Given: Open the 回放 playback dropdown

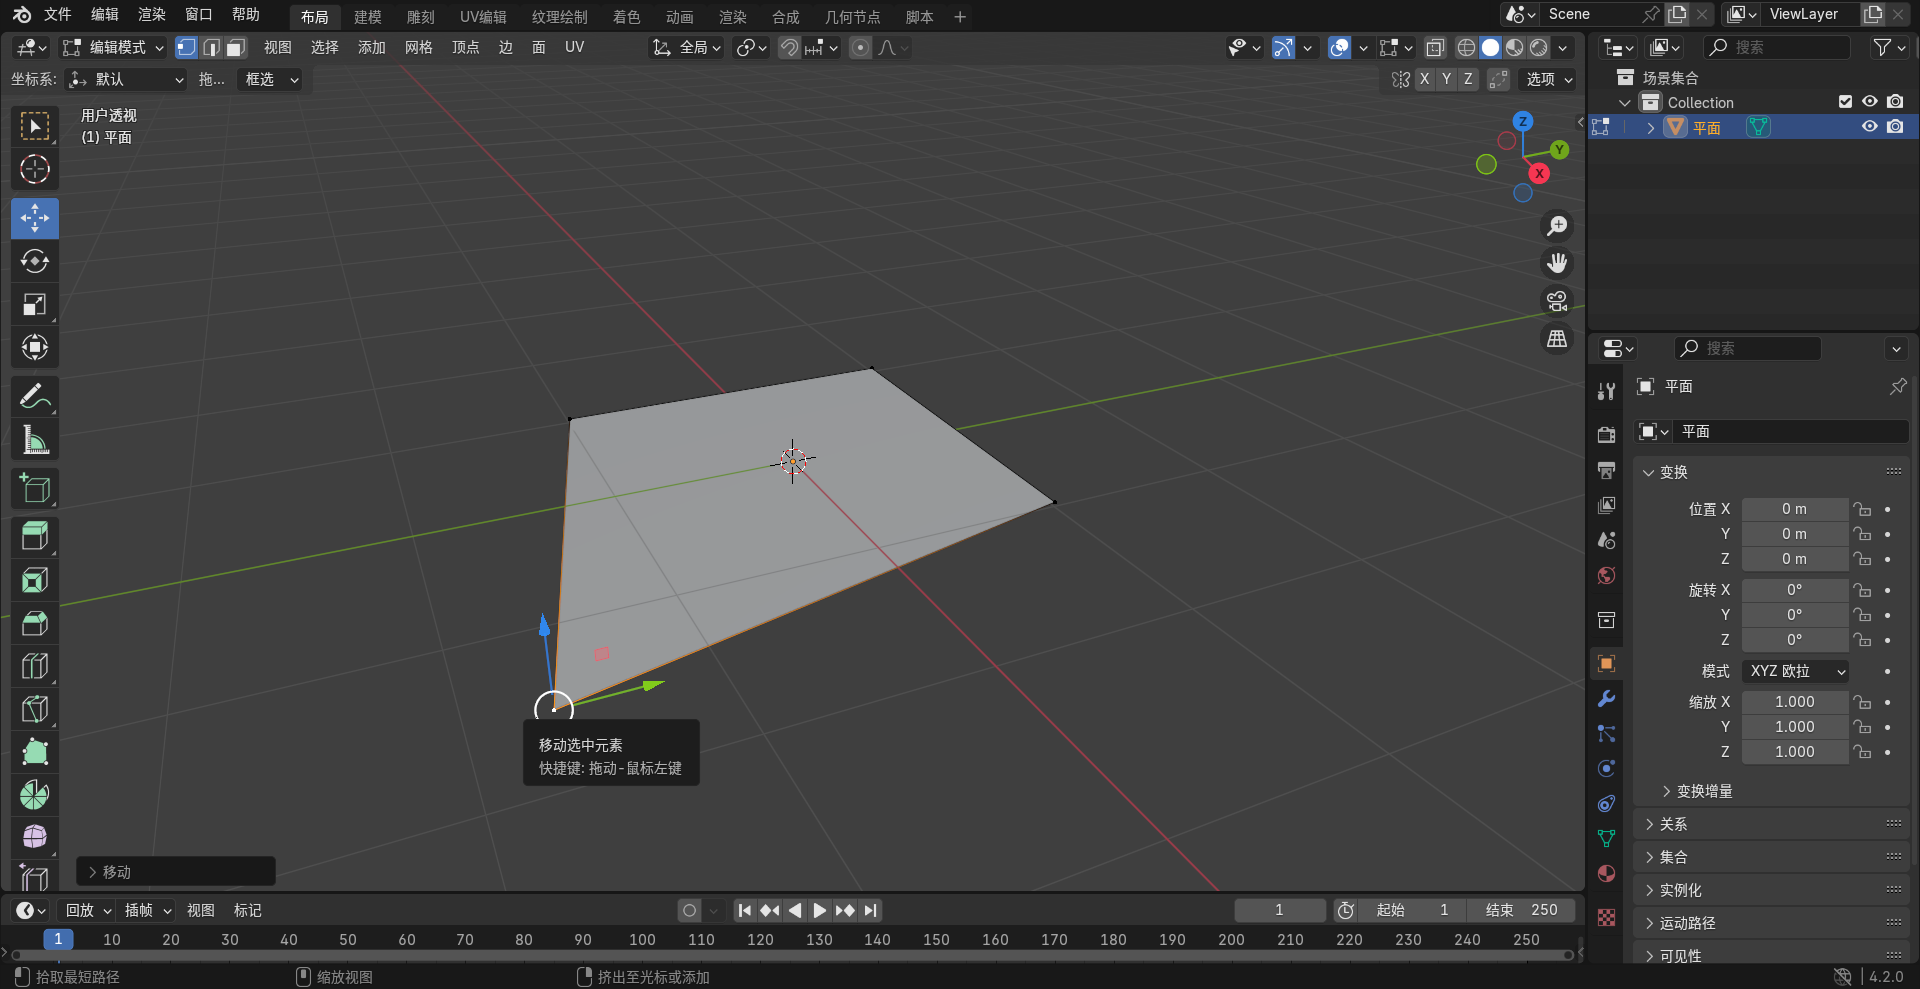Looking at the screenshot, I should [x=88, y=910].
